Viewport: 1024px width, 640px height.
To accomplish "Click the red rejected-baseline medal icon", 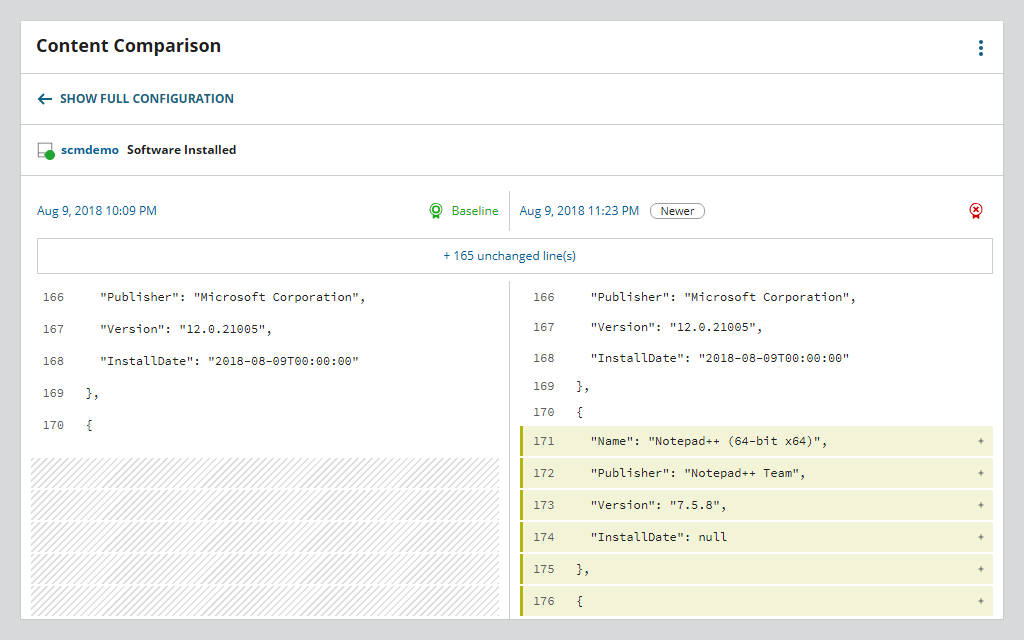I will point(977,211).
